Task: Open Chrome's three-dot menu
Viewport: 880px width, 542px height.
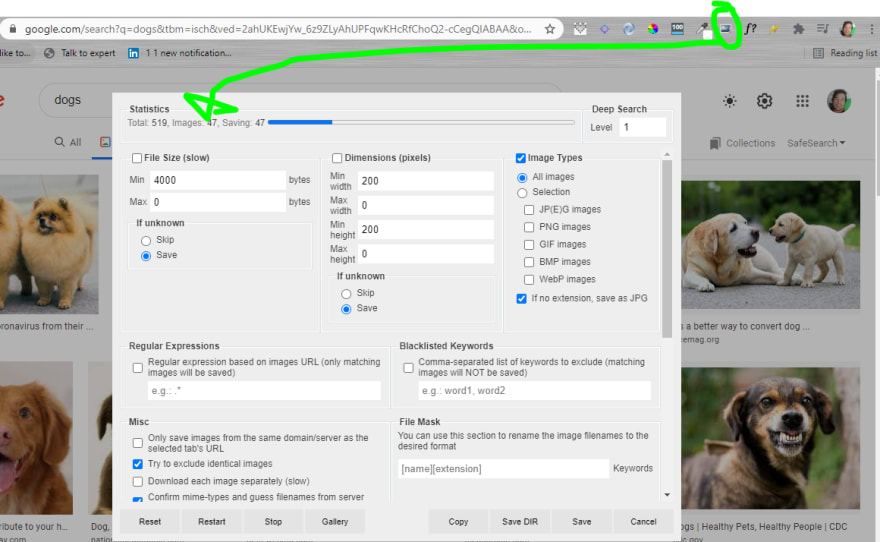Action: (872, 29)
